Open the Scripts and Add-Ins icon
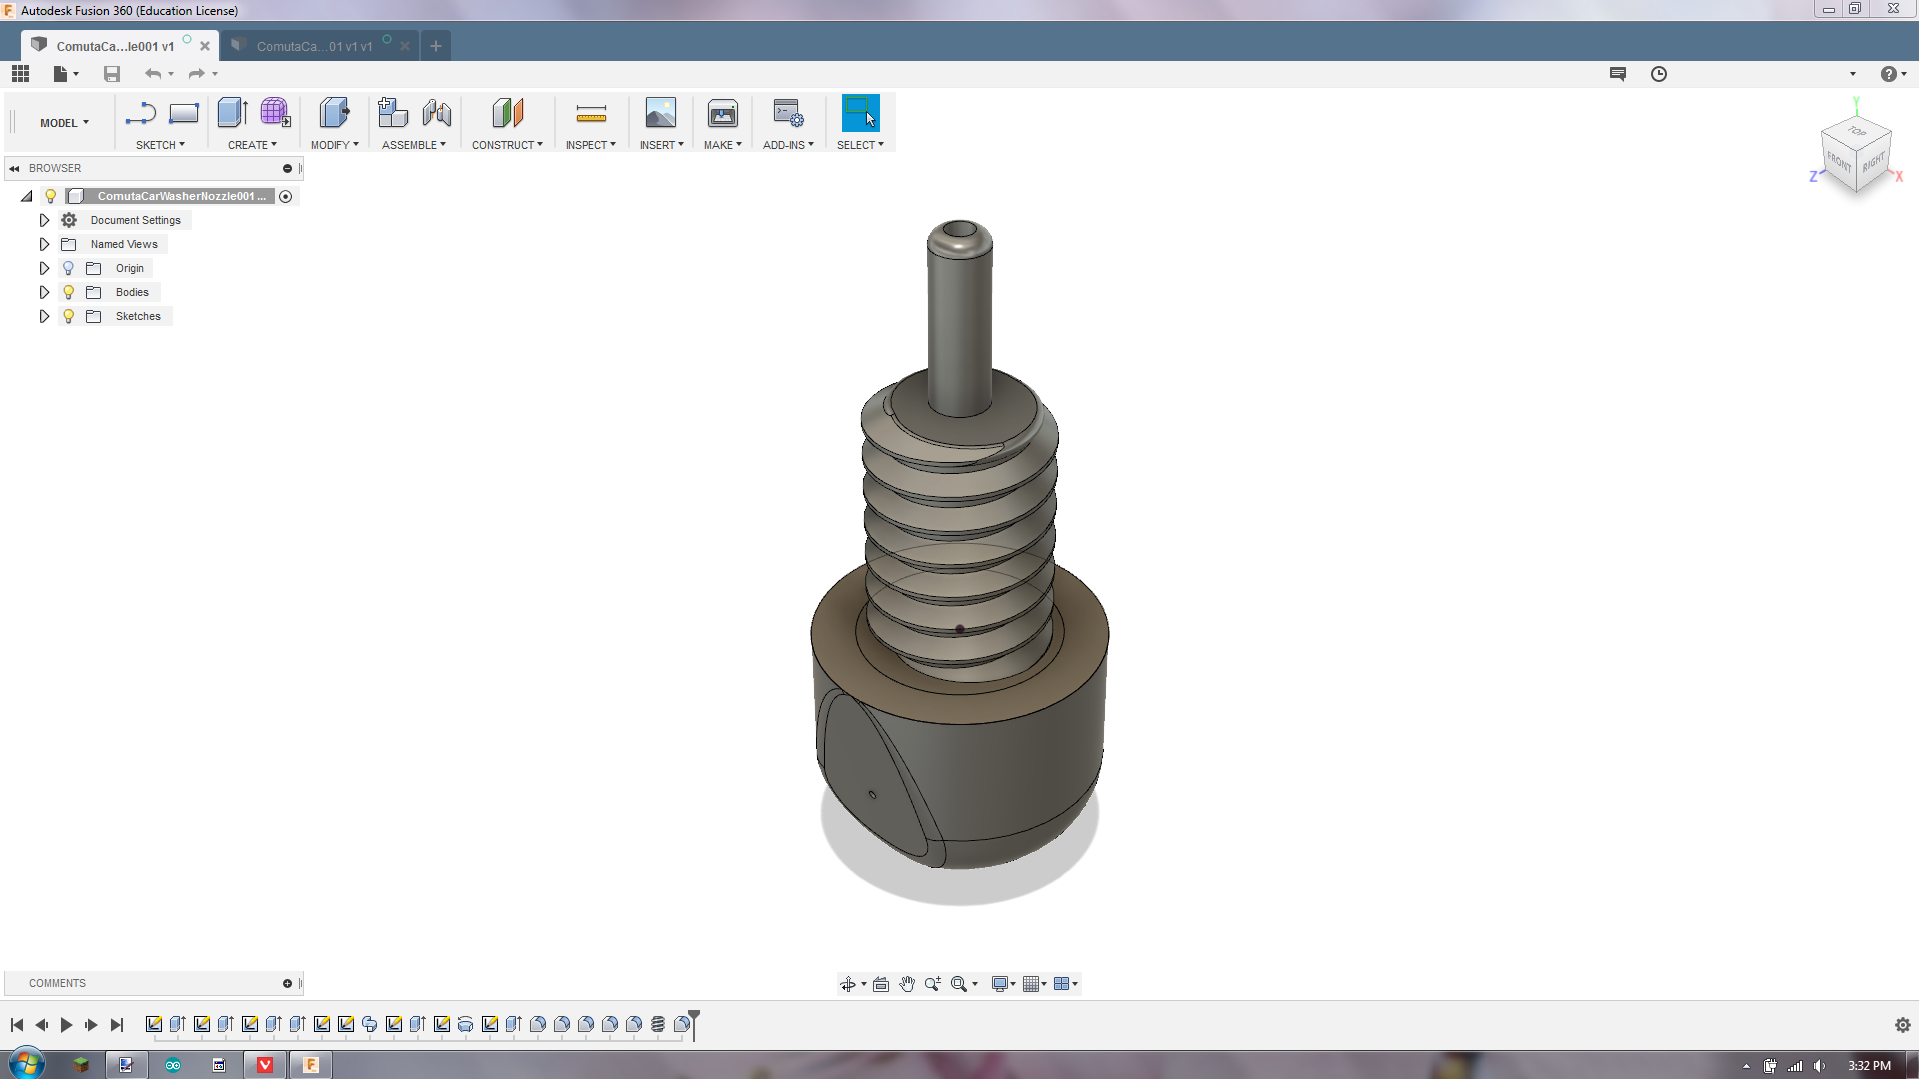 pyautogui.click(x=788, y=113)
